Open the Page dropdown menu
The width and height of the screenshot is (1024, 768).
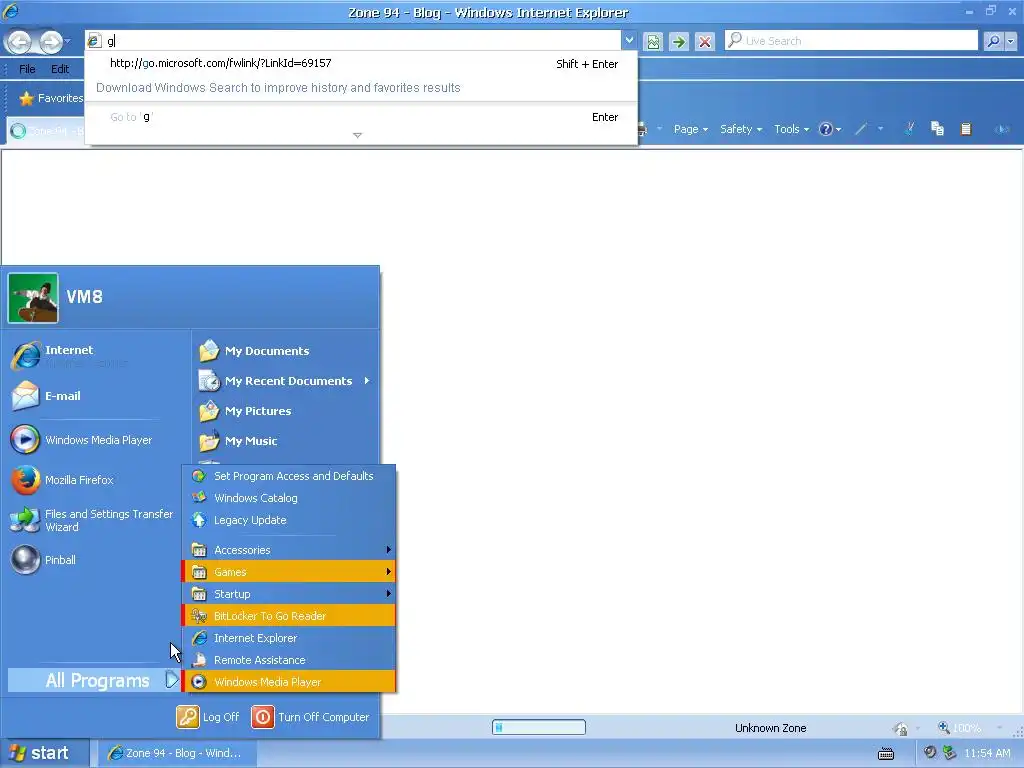tap(690, 129)
